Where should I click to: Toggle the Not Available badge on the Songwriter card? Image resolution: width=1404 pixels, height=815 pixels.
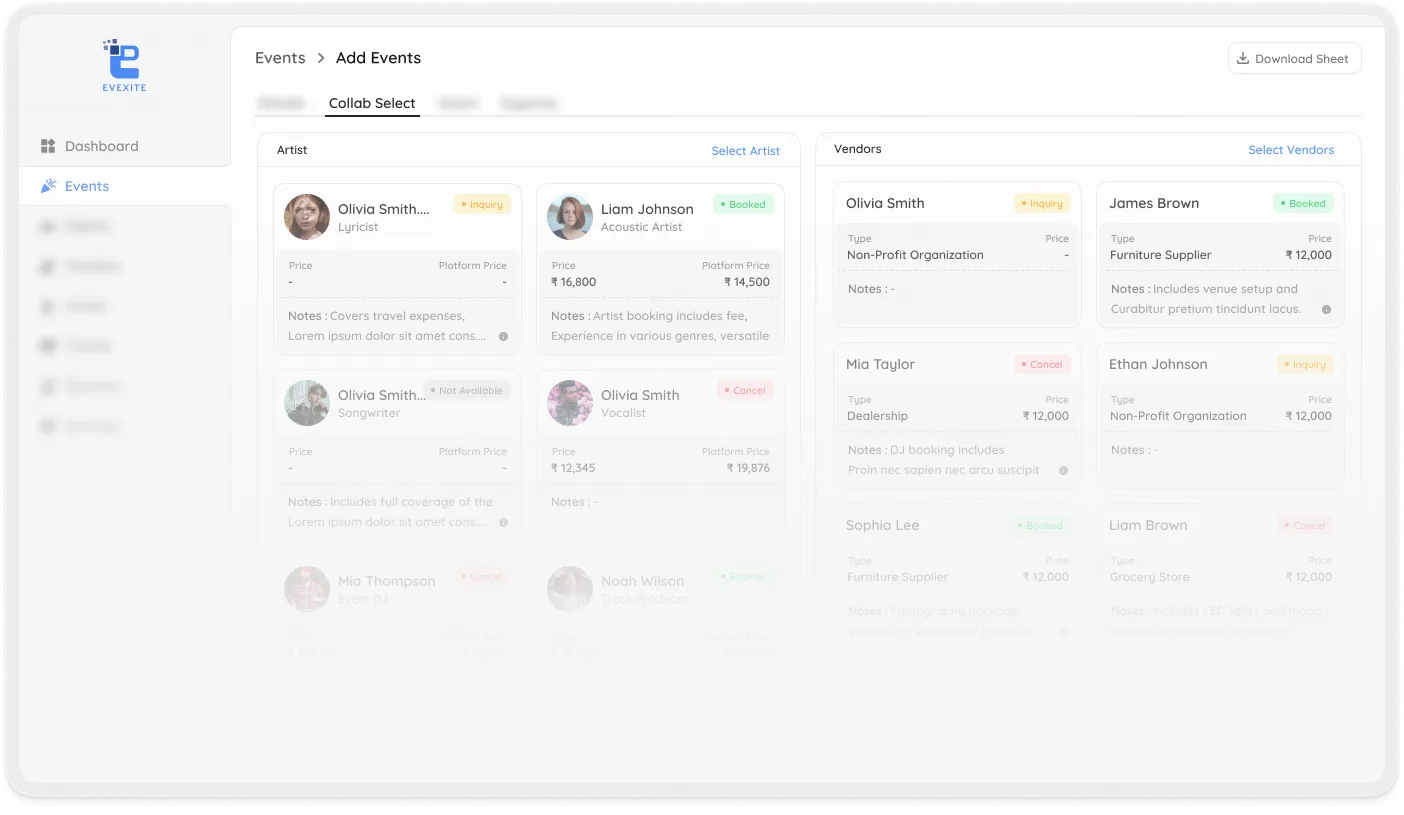[467, 390]
